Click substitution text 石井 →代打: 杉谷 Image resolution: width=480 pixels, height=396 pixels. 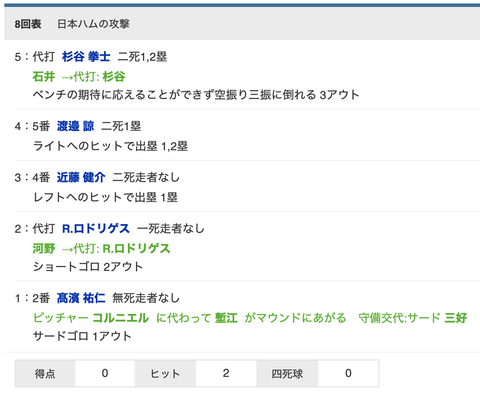79,77
